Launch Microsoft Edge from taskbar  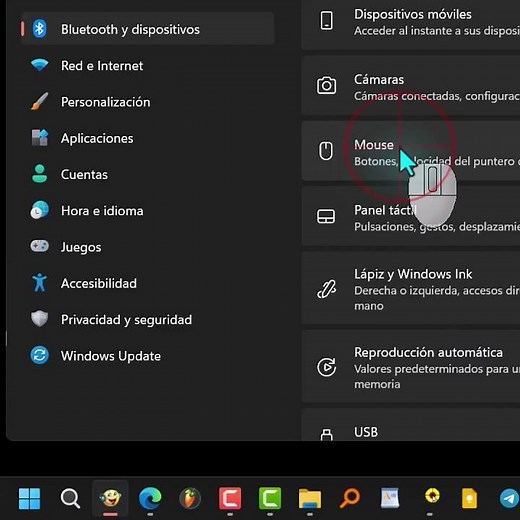(150, 498)
